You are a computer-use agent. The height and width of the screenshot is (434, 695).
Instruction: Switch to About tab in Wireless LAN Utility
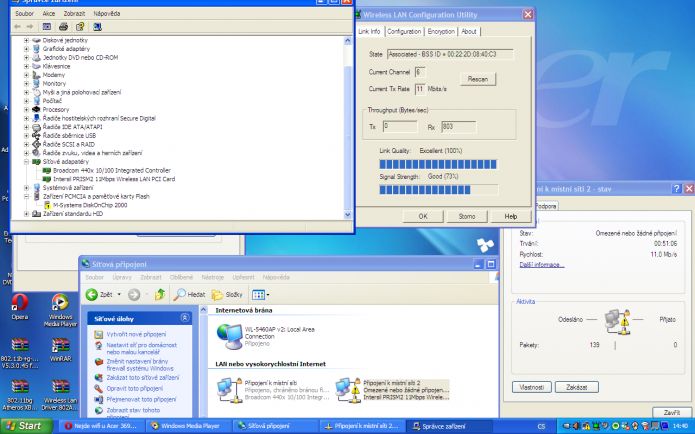click(469, 31)
